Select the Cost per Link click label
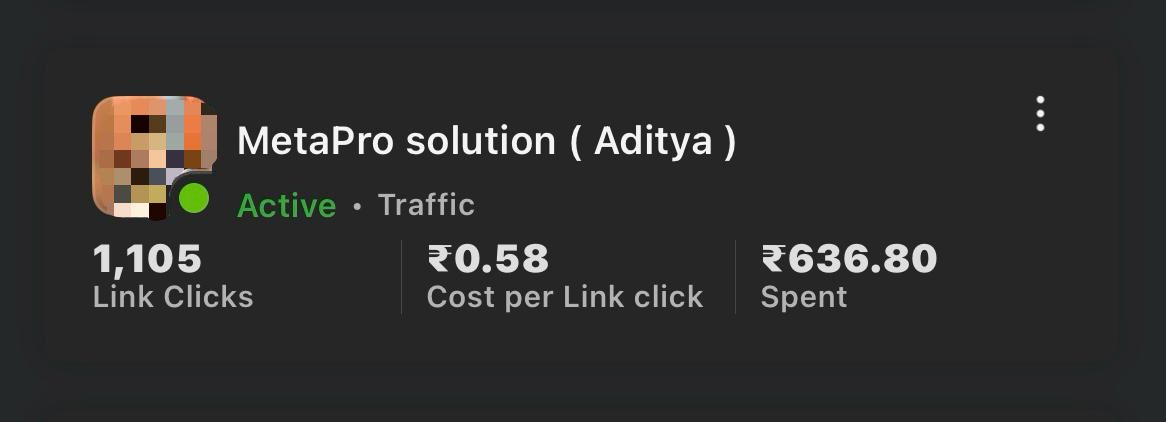This screenshot has height=422, width=1166. pyautogui.click(x=565, y=297)
